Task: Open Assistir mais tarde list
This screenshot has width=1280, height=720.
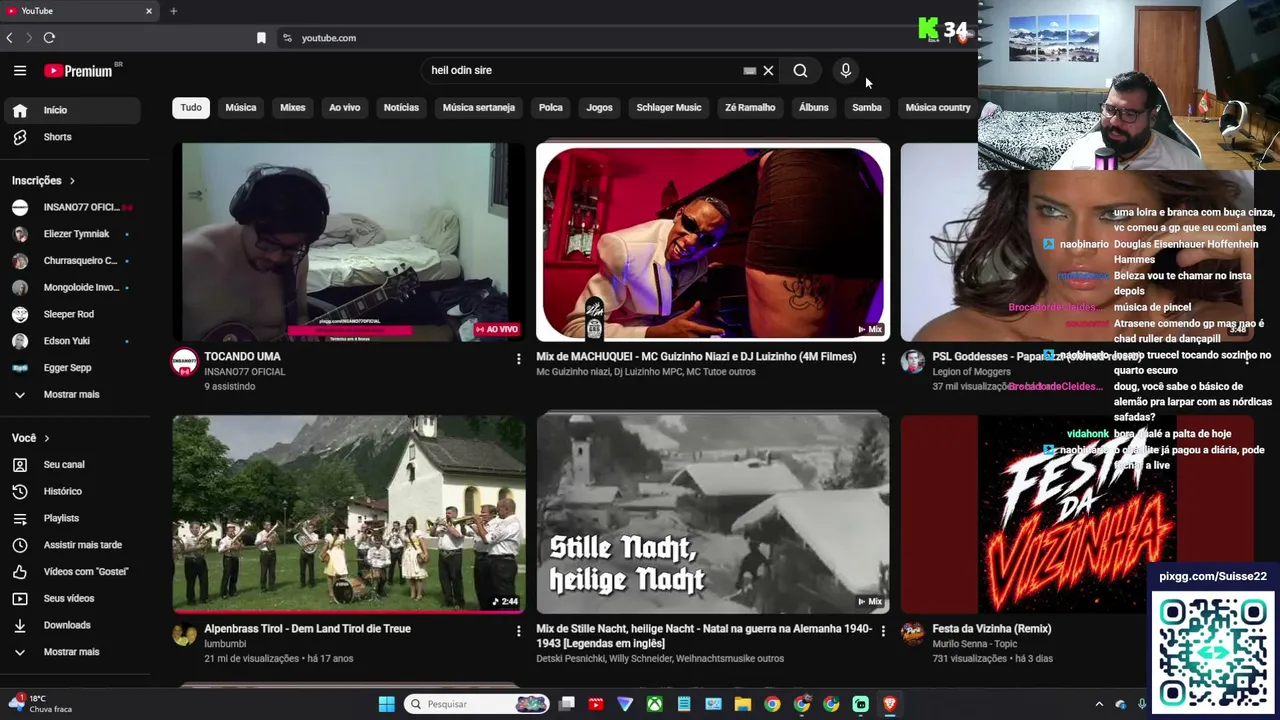Action: click(x=70, y=545)
